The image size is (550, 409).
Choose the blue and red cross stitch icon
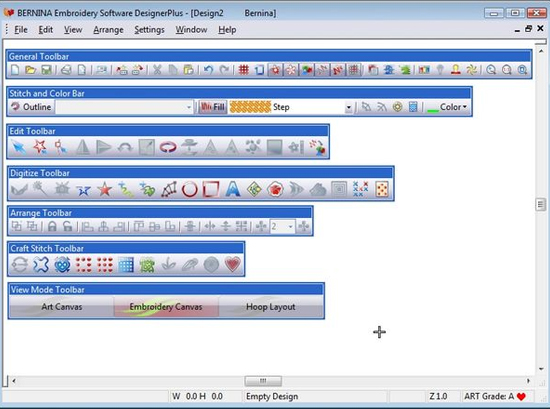tap(360, 189)
